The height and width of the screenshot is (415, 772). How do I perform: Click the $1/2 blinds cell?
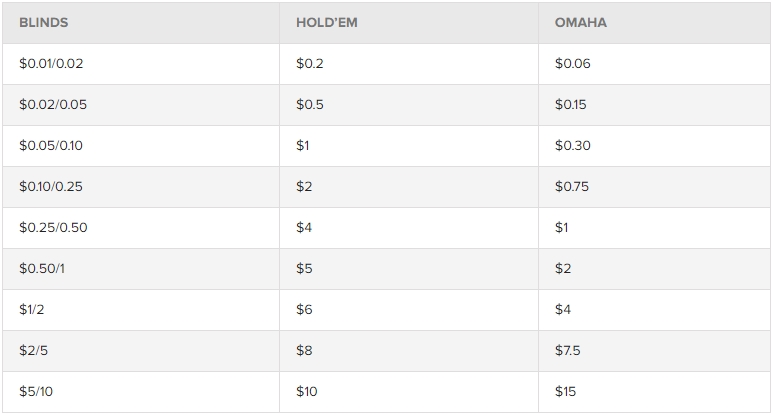coord(32,310)
